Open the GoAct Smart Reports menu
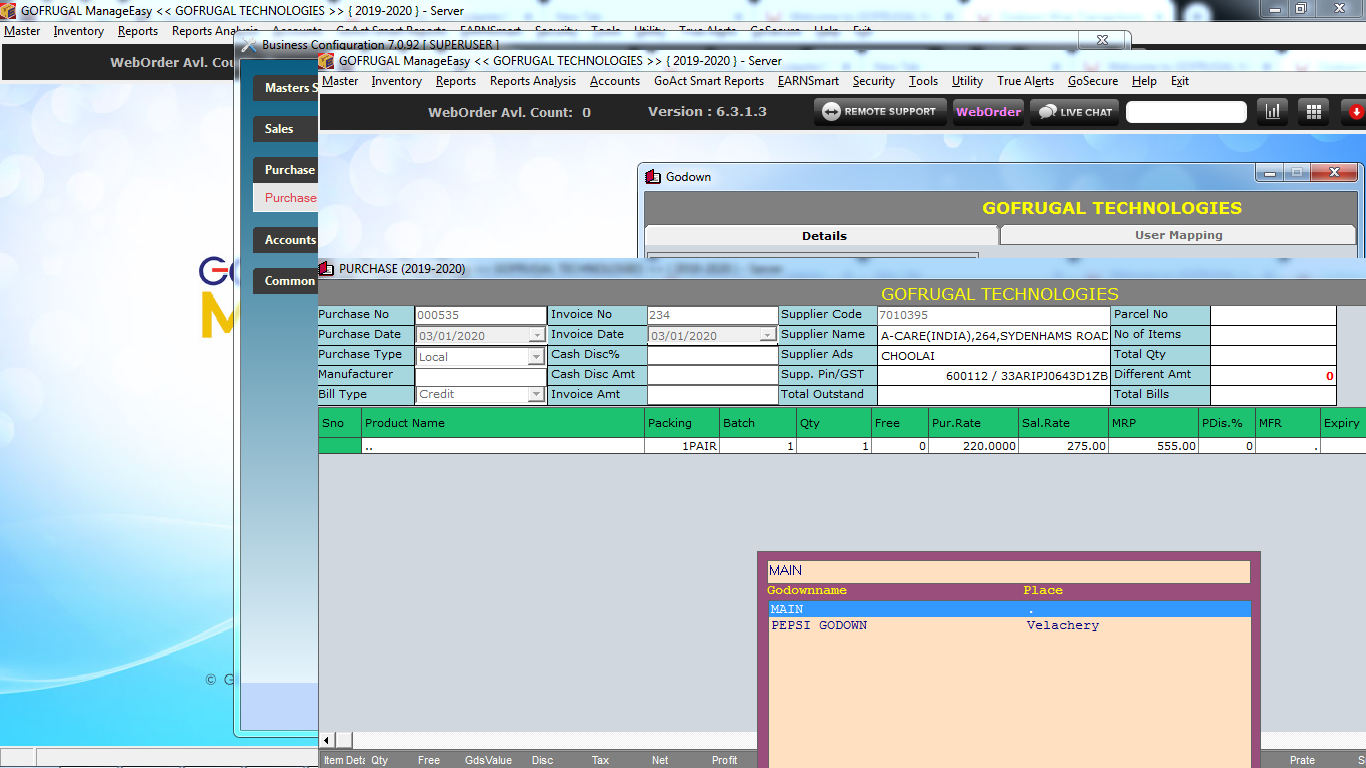Viewport: 1366px width, 768px height. [x=709, y=81]
